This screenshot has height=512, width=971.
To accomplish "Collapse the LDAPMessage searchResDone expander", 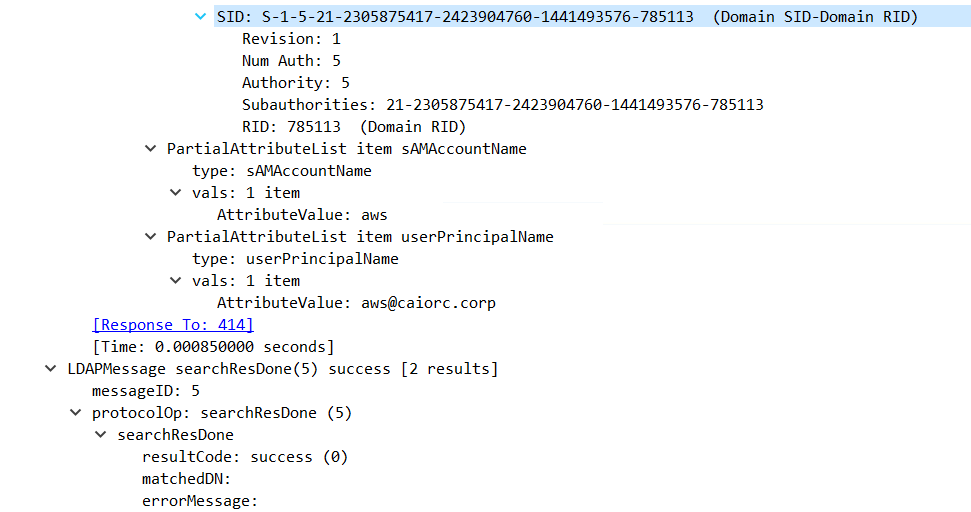I will tap(51, 369).
